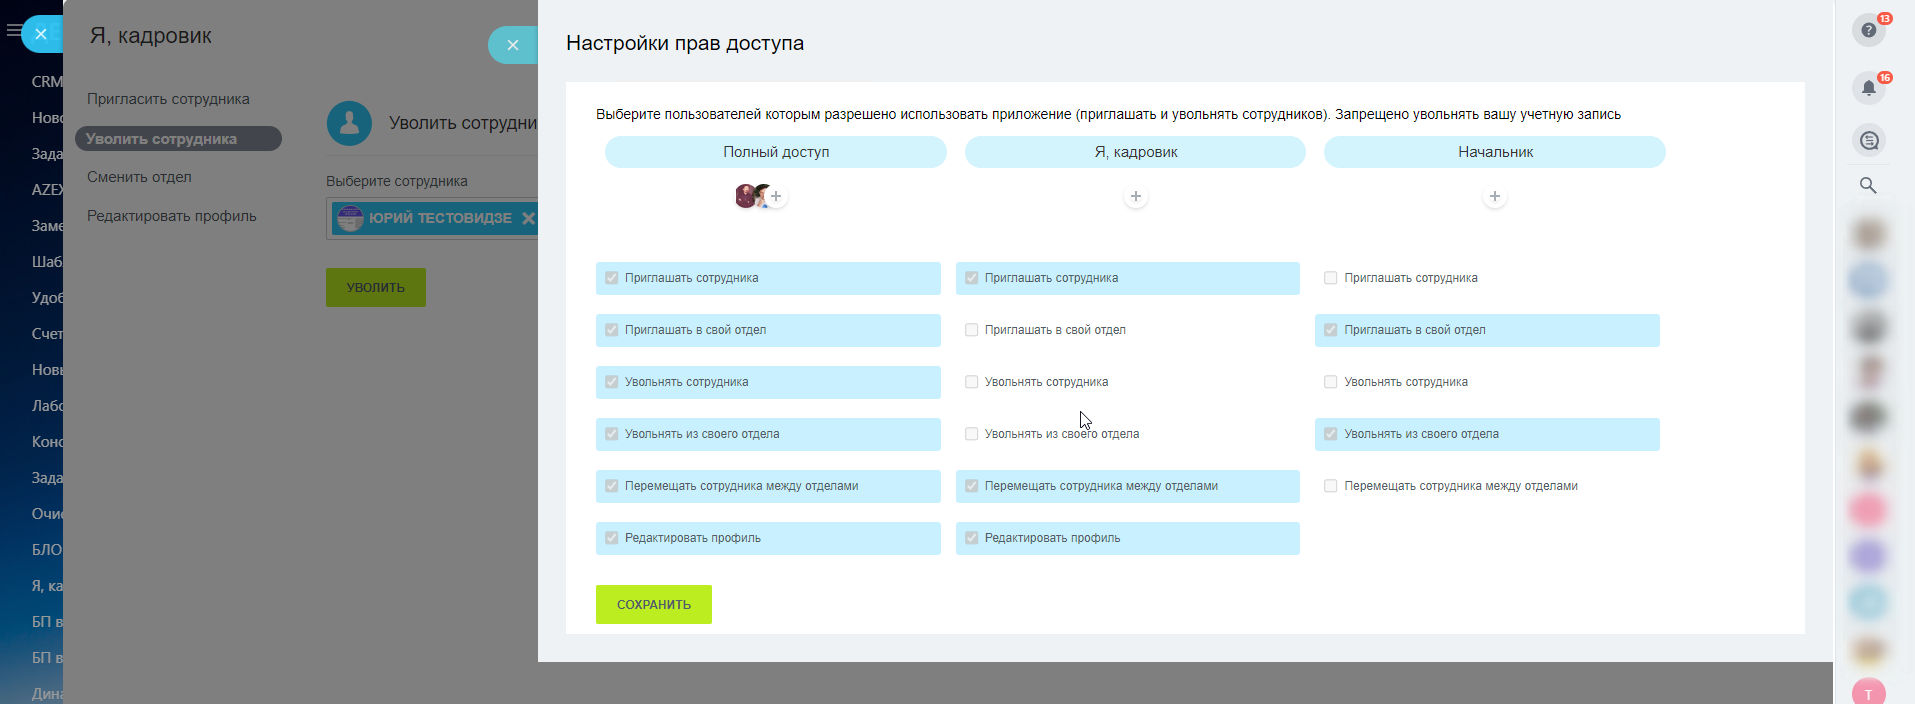Open Редактировать профиль menu item
1915x704 pixels.
172,216
